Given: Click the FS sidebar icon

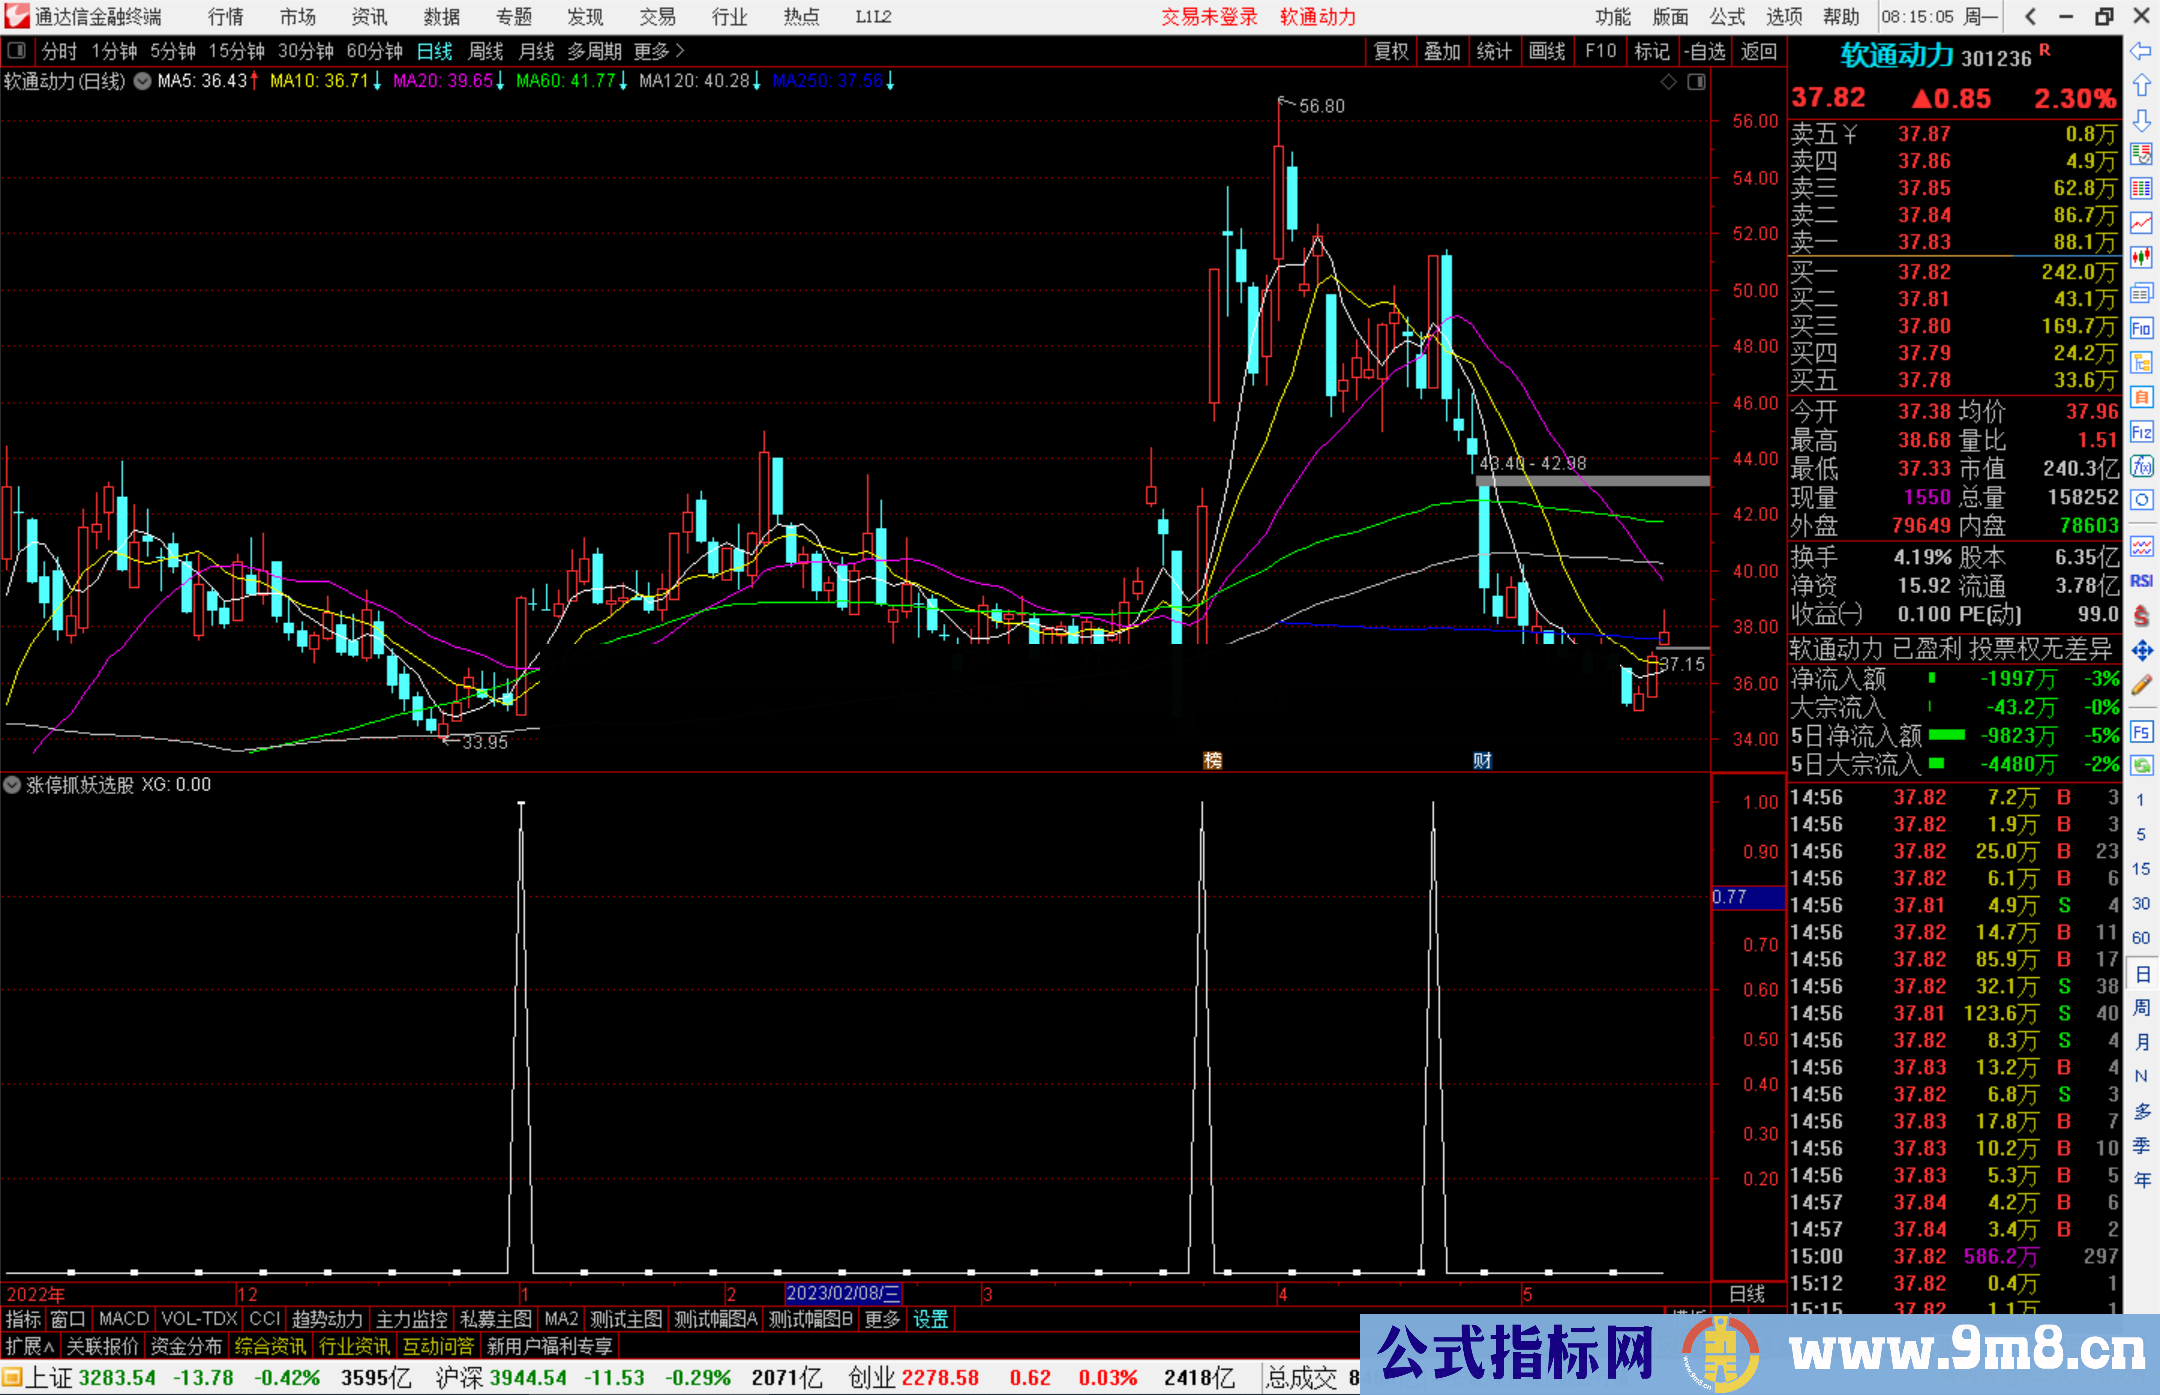Looking at the screenshot, I should point(2141,732).
